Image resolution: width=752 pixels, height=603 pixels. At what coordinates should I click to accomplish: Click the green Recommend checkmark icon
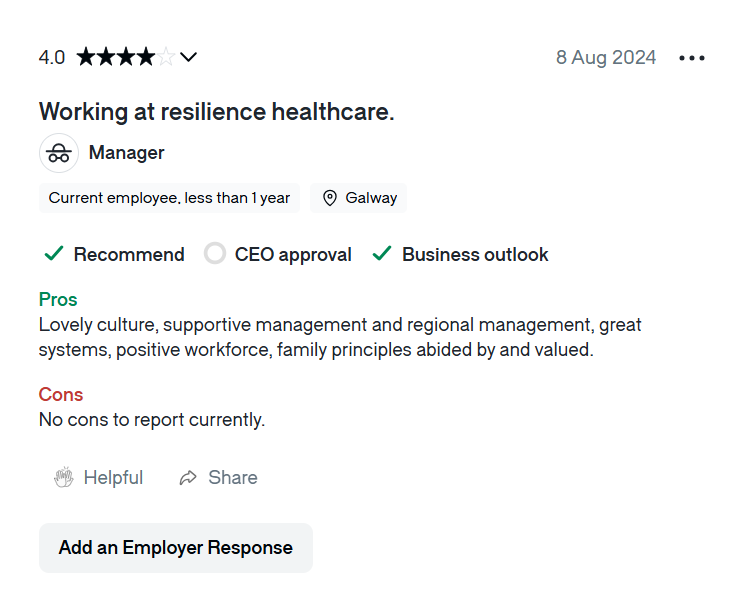click(x=54, y=254)
